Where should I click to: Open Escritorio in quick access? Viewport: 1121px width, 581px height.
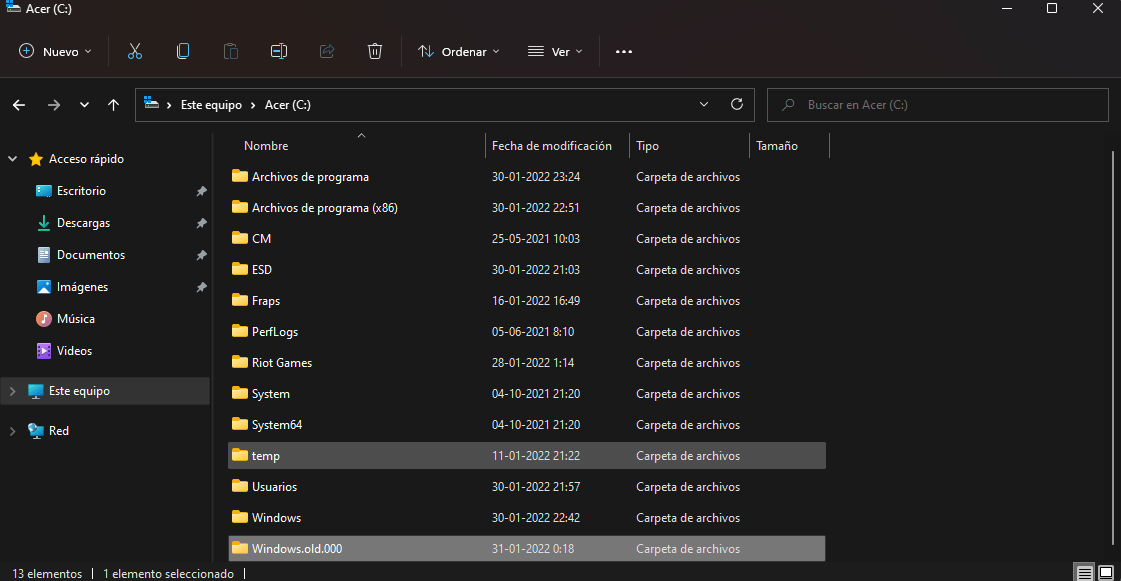click(x=81, y=191)
